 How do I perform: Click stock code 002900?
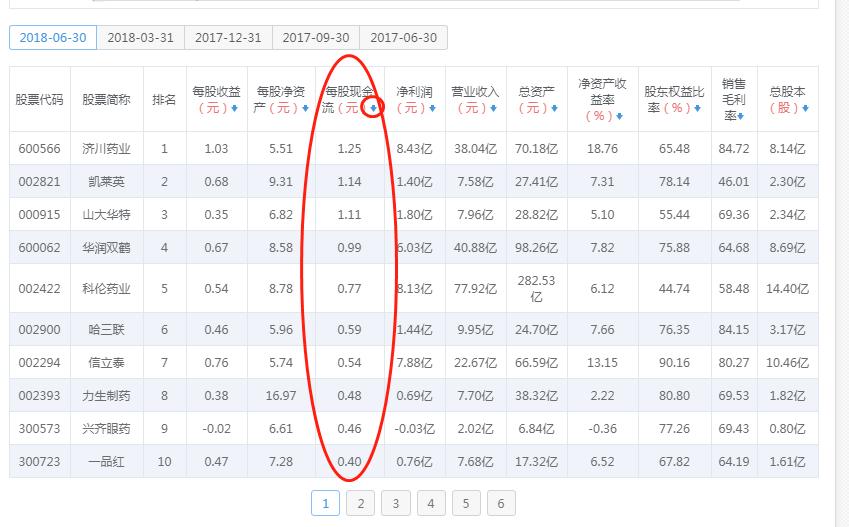tap(40, 329)
